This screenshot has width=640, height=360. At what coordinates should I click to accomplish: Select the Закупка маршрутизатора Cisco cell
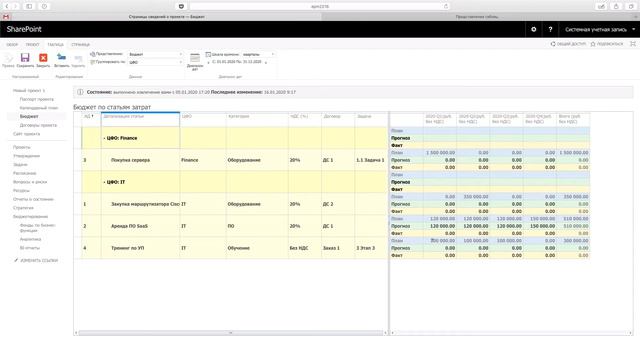(140, 204)
